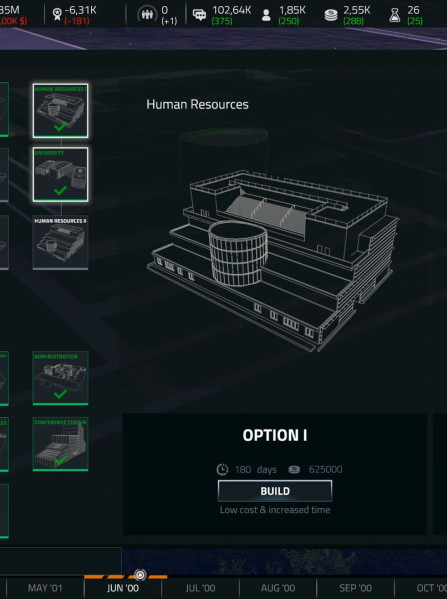Click the circular timeline position marker
Viewport: 447px width, 599px height.
click(140, 575)
